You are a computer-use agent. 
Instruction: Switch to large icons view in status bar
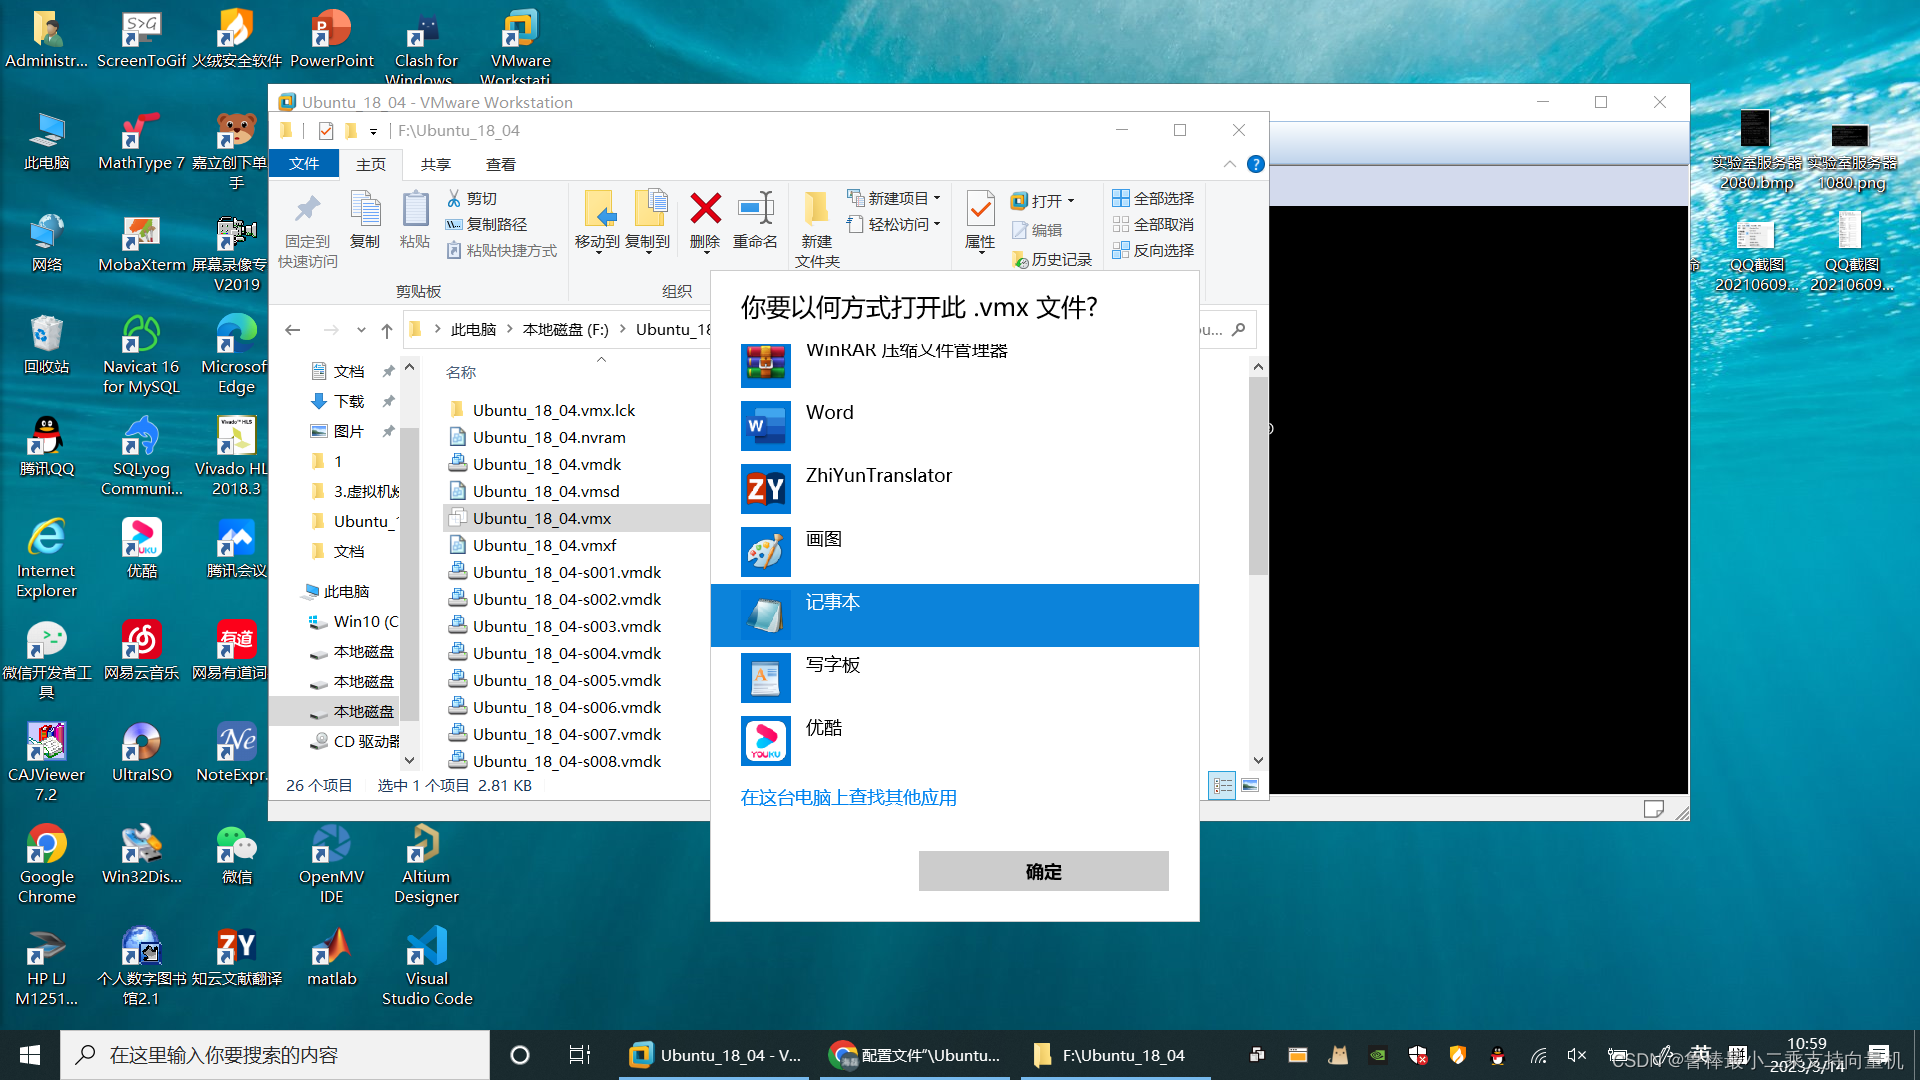click(1250, 786)
